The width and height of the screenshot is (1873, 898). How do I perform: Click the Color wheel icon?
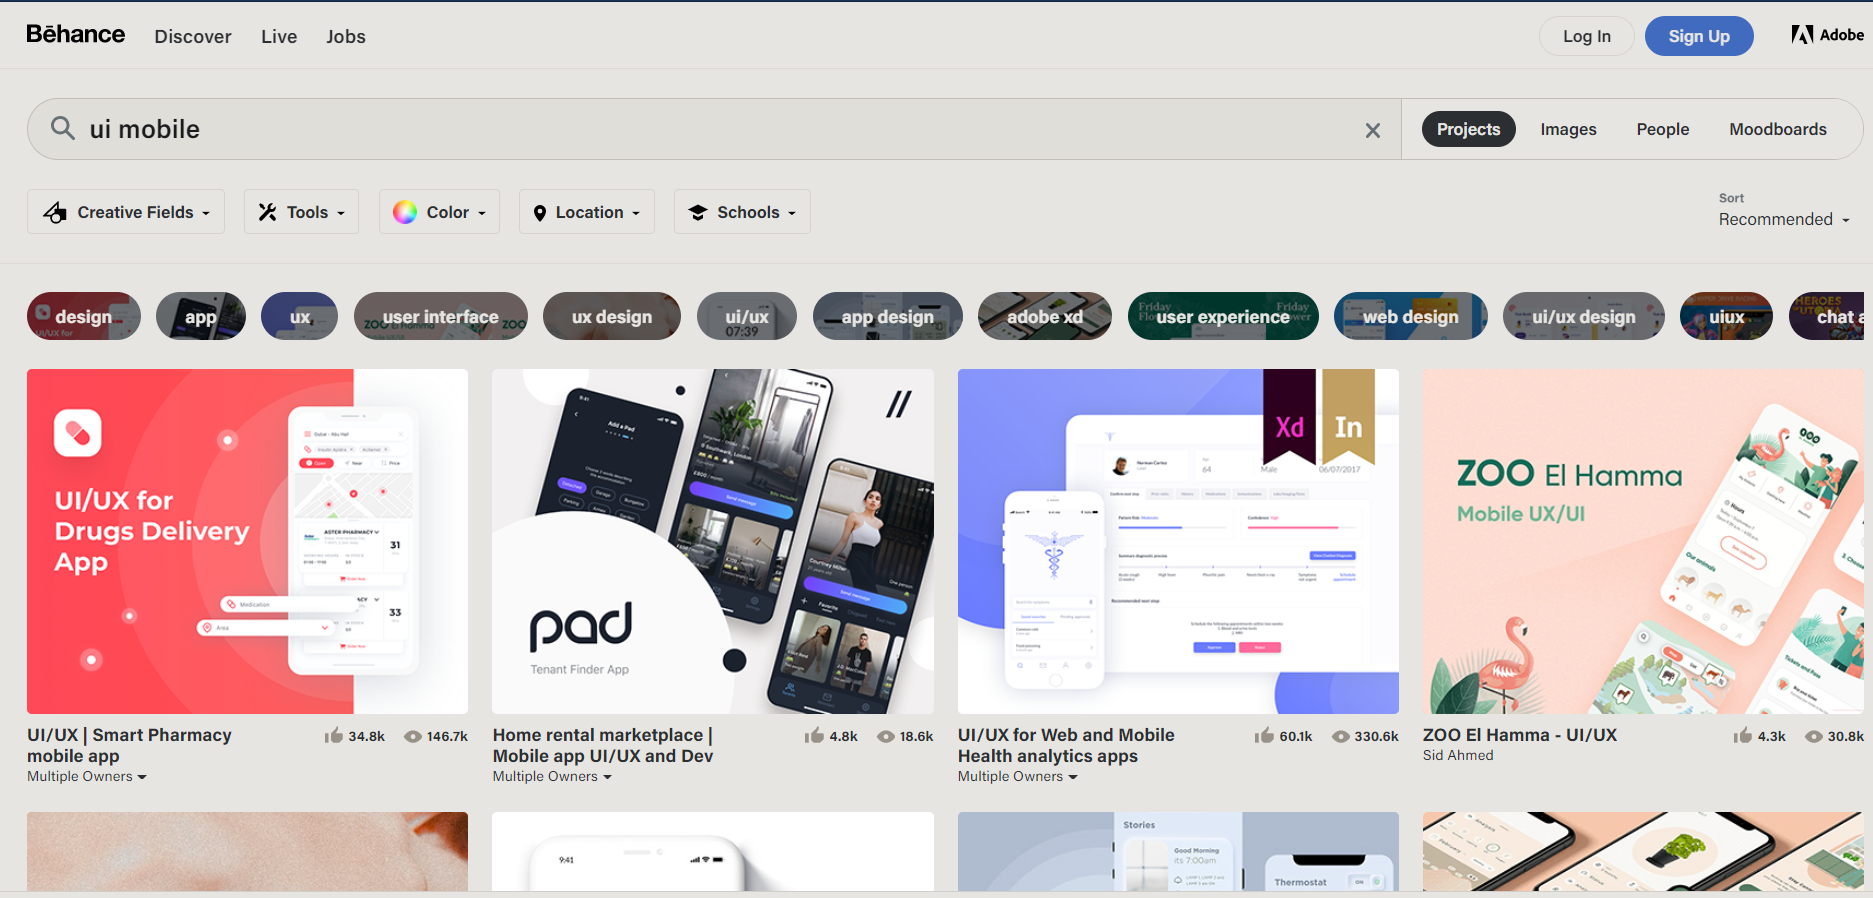pos(405,212)
